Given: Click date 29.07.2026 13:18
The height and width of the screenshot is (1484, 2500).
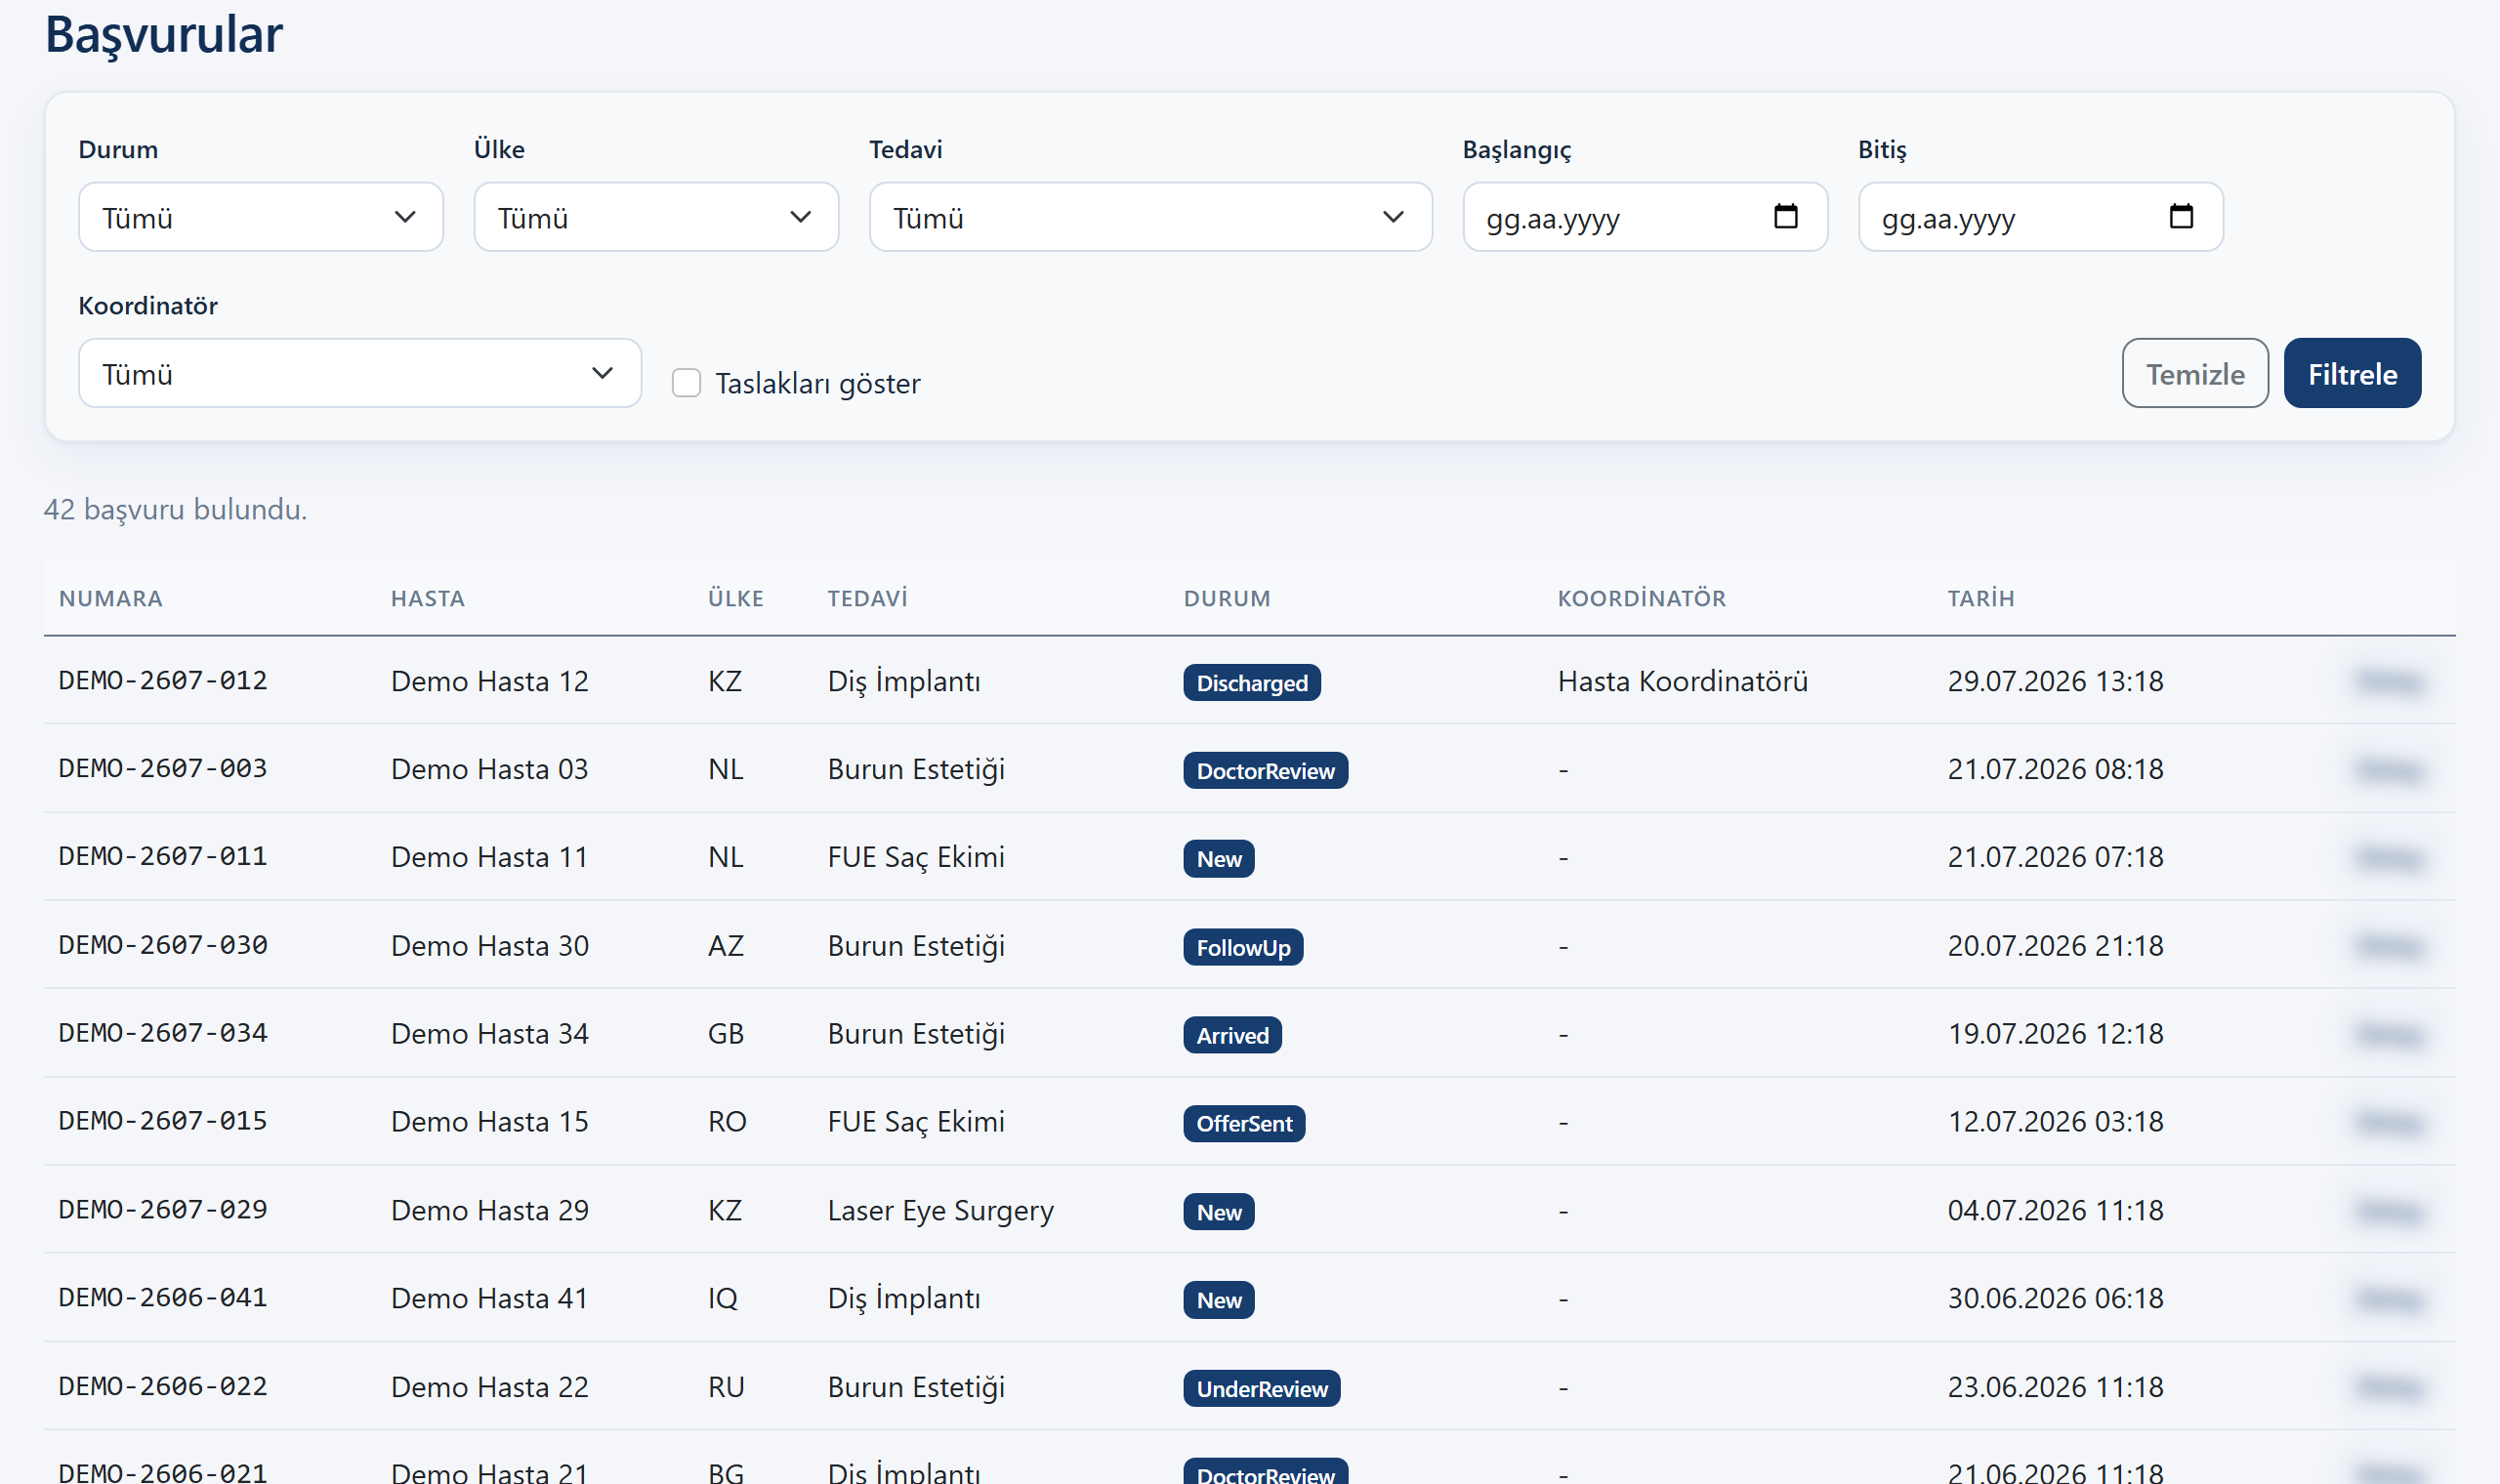Looking at the screenshot, I should 2055,681.
